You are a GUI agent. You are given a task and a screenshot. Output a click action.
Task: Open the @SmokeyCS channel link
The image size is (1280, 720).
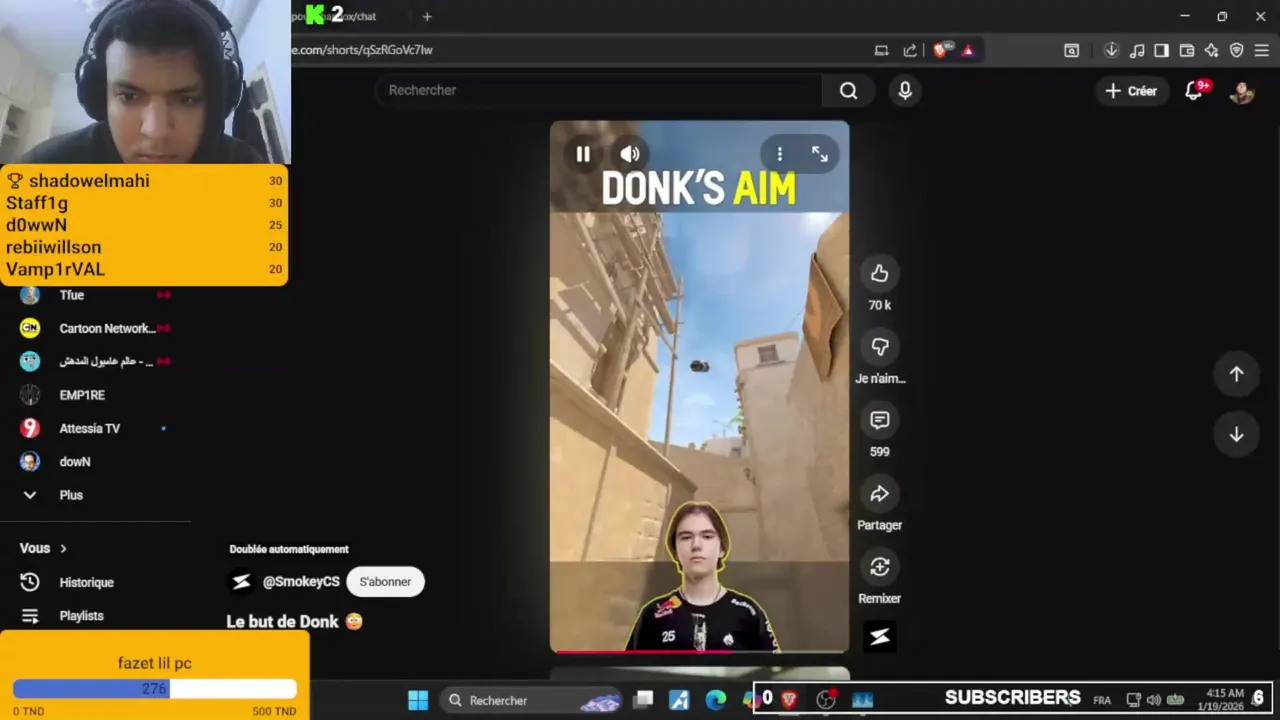(301, 582)
